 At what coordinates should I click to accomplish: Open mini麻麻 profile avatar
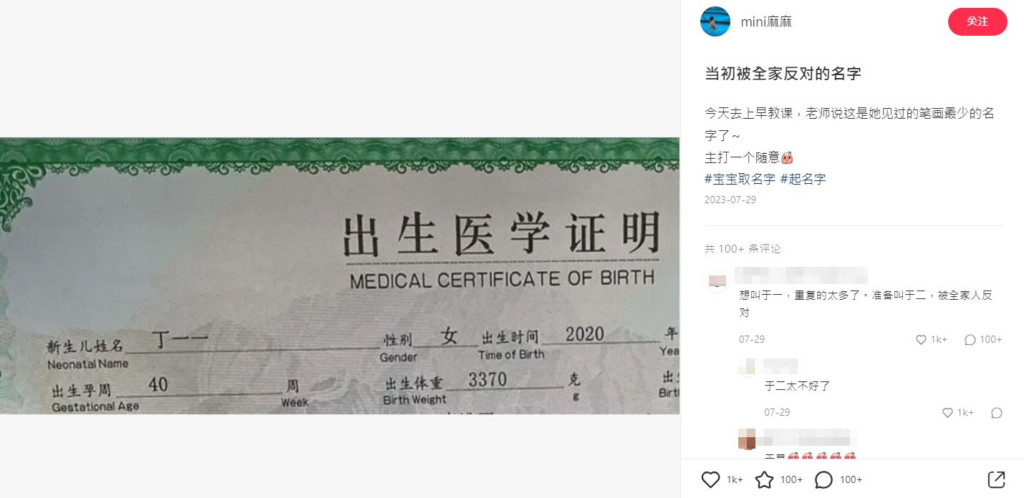click(715, 22)
